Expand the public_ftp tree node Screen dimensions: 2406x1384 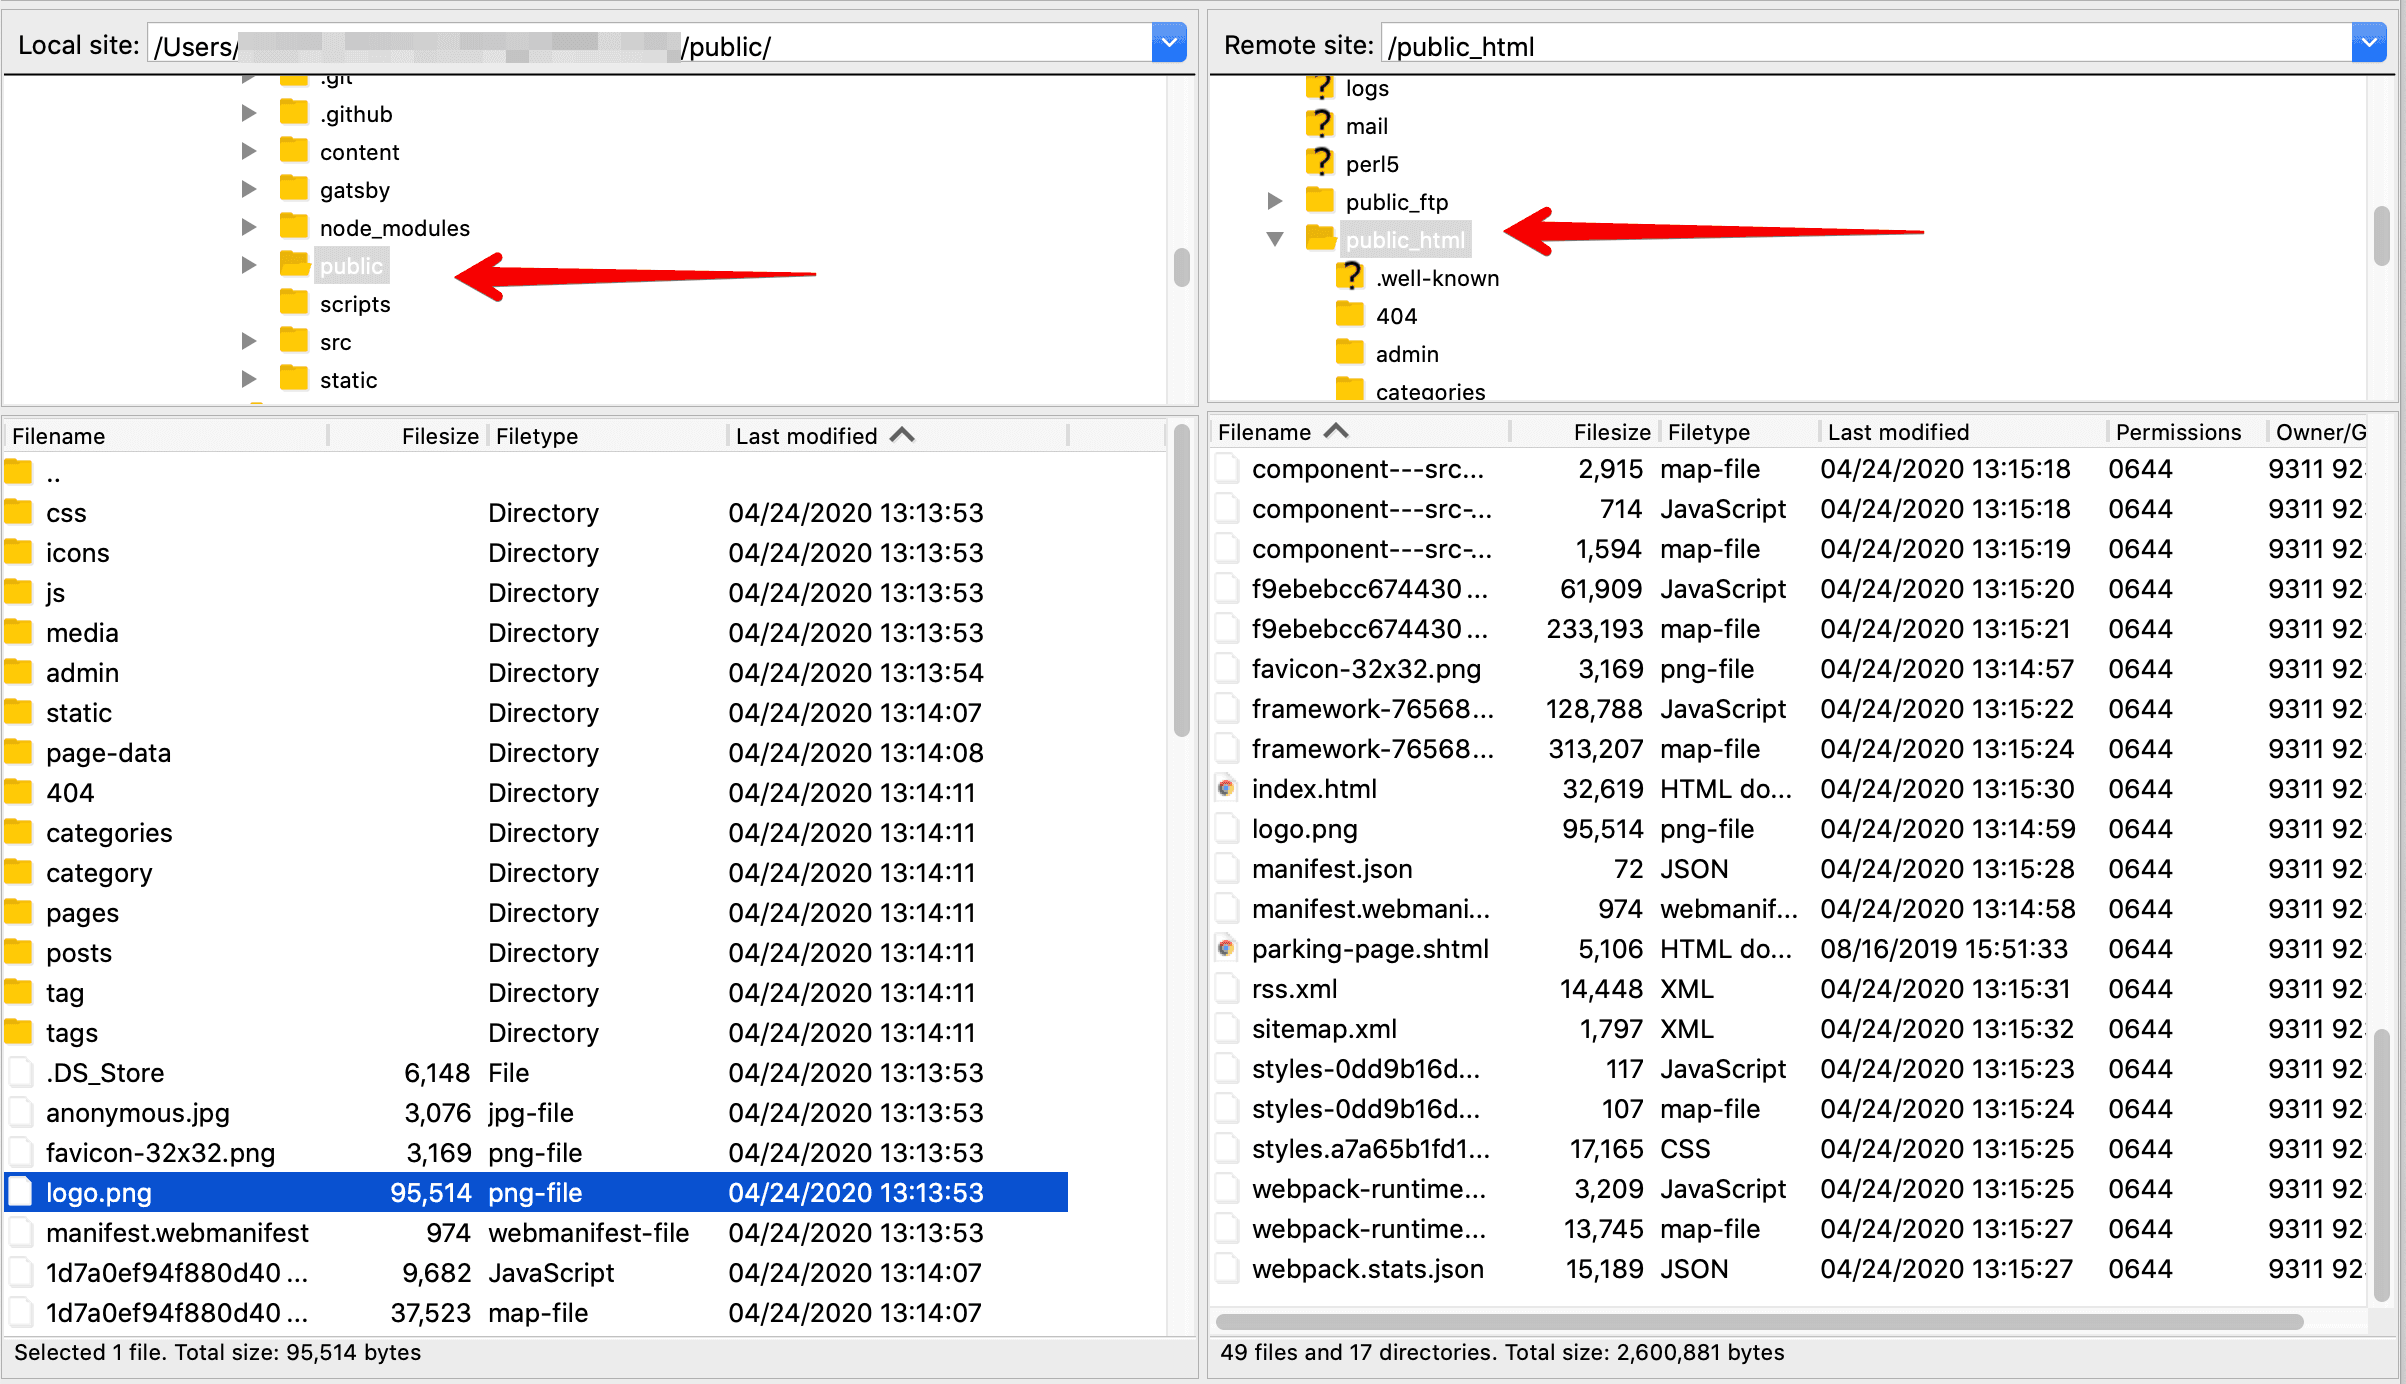(1275, 201)
